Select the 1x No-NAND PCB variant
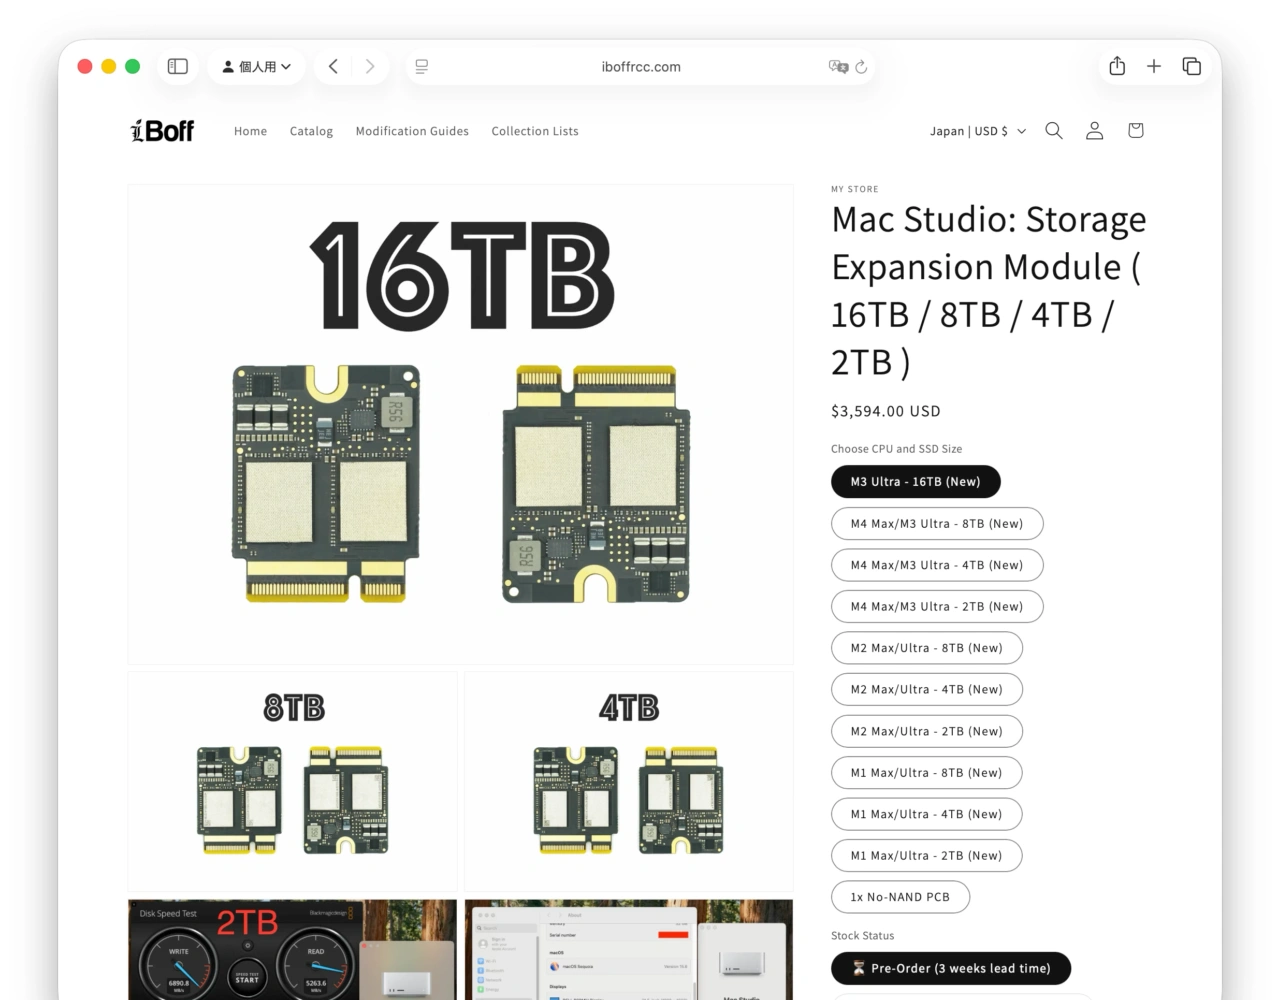 900,896
